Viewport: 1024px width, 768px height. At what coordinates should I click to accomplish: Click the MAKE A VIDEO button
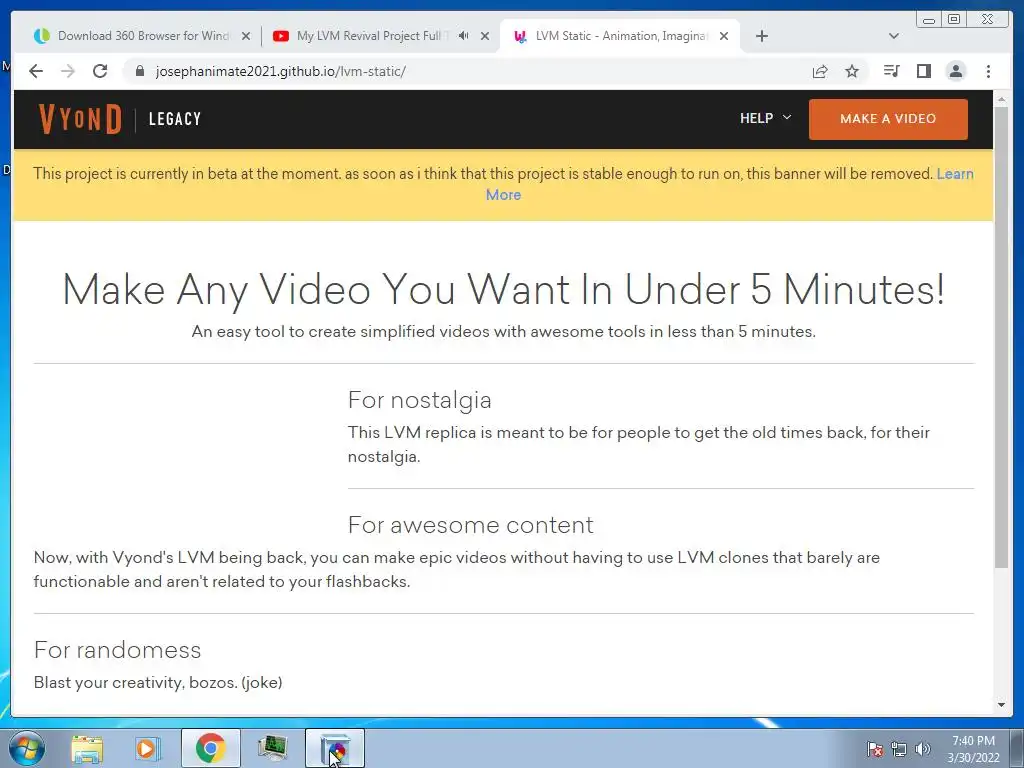(x=888, y=119)
